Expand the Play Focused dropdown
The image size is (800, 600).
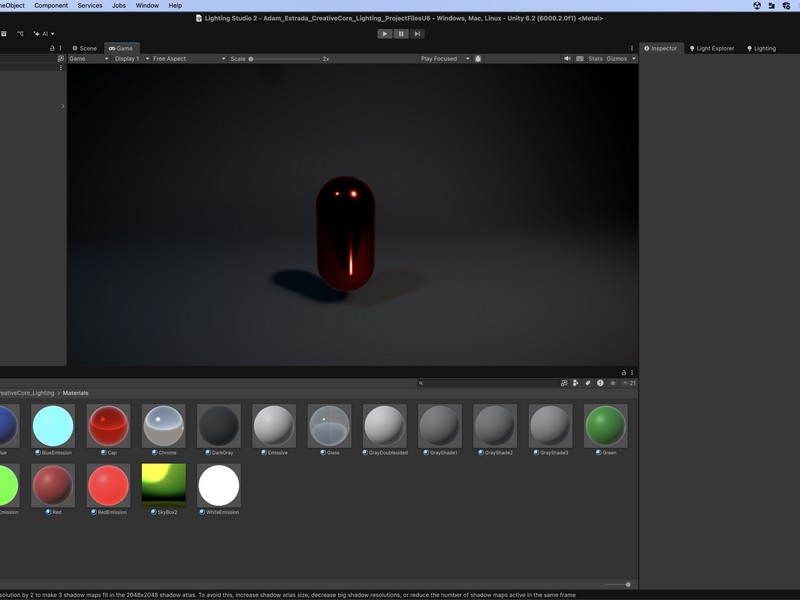tap(444, 59)
